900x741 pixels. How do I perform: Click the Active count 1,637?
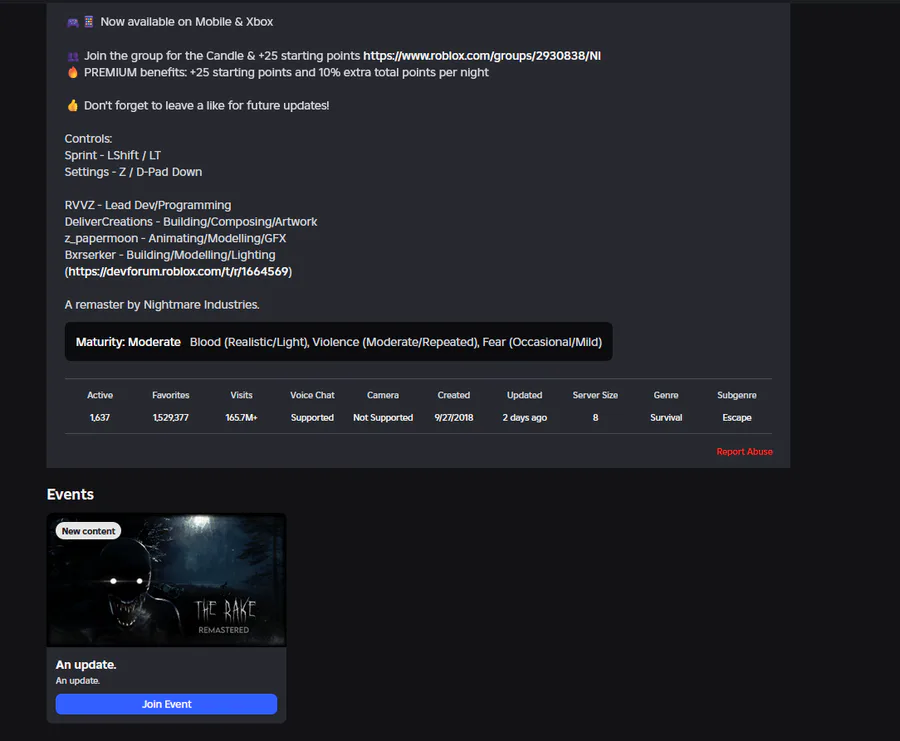point(99,418)
